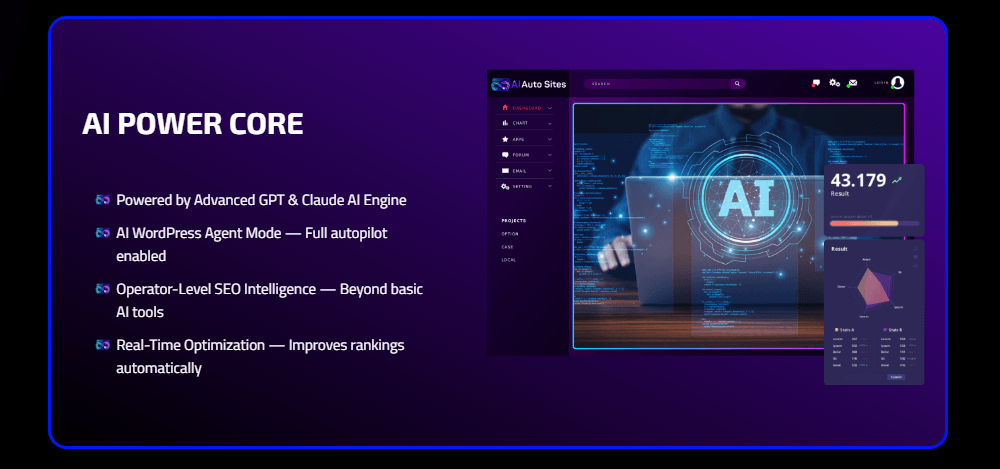The width and height of the screenshot is (1000, 469).
Task: Click the AI POWER CORE heading
Action: click(193, 124)
